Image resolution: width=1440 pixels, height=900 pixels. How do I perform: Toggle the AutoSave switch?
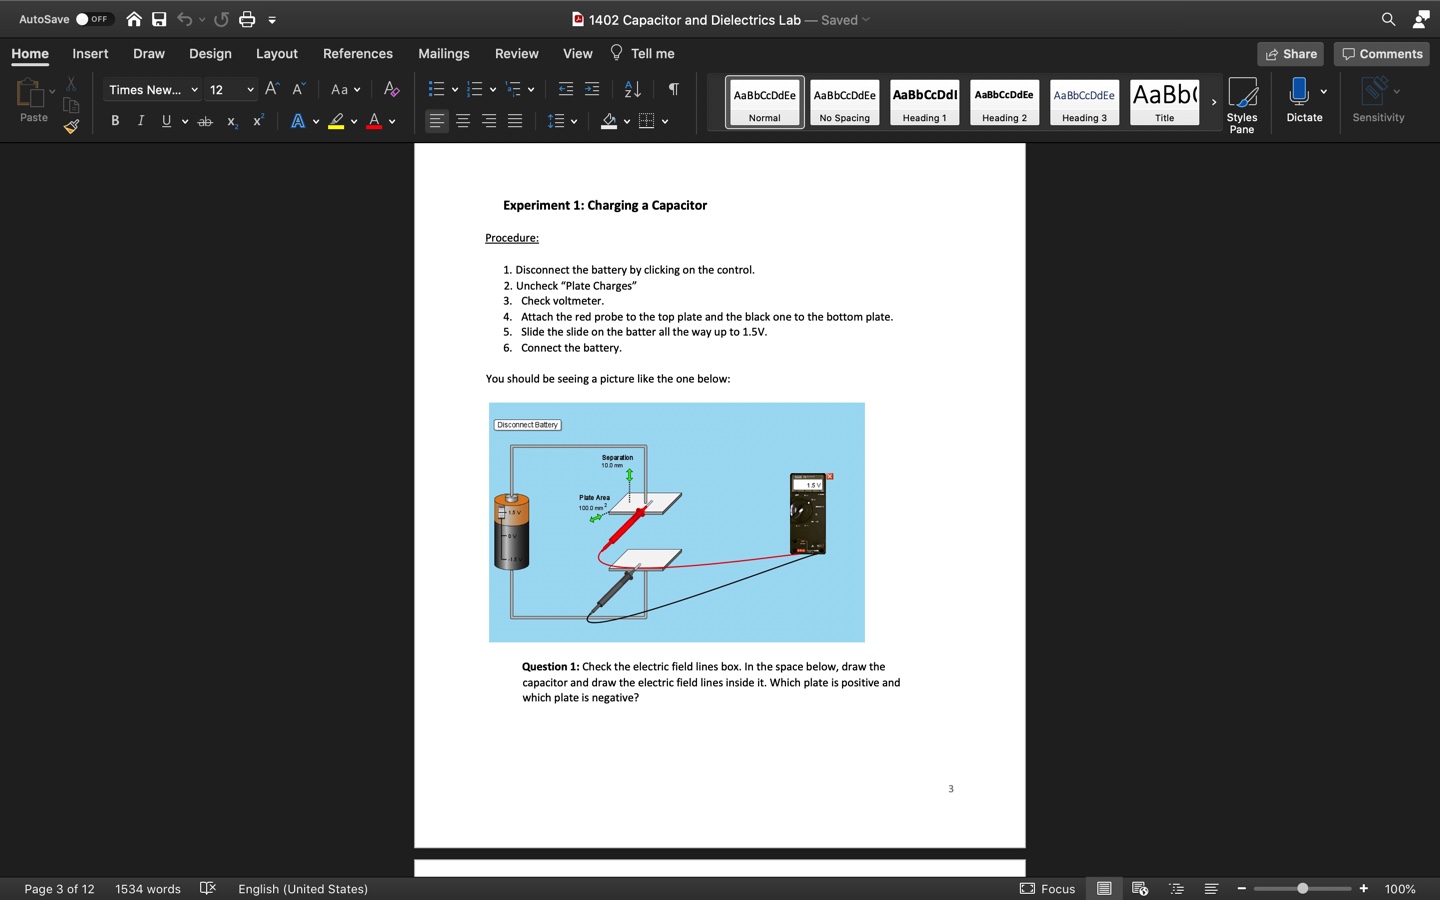tap(94, 19)
